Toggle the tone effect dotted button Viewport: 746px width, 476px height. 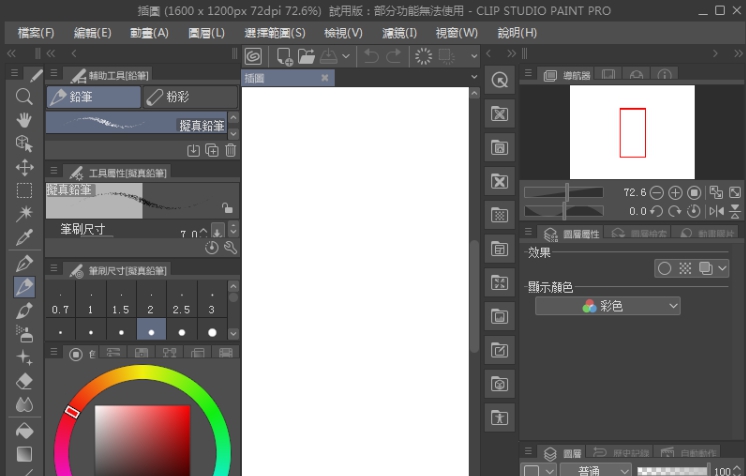[685, 268]
